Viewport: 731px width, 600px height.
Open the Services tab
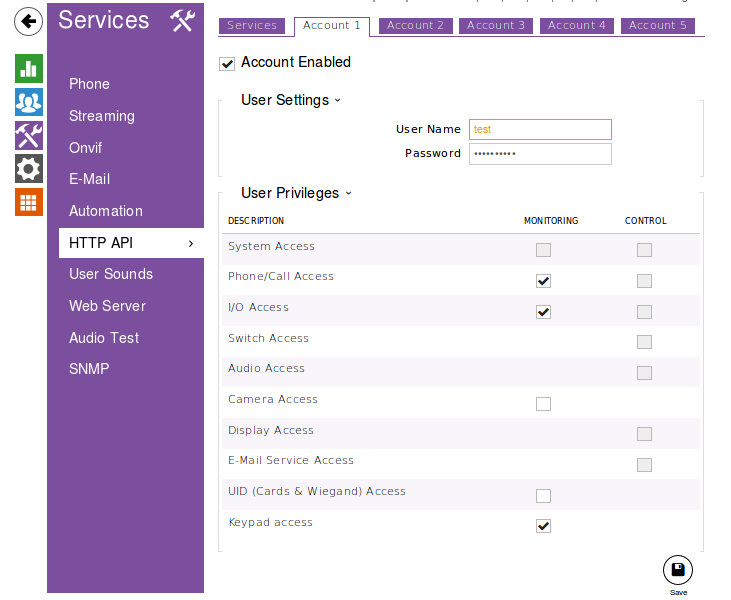252,26
